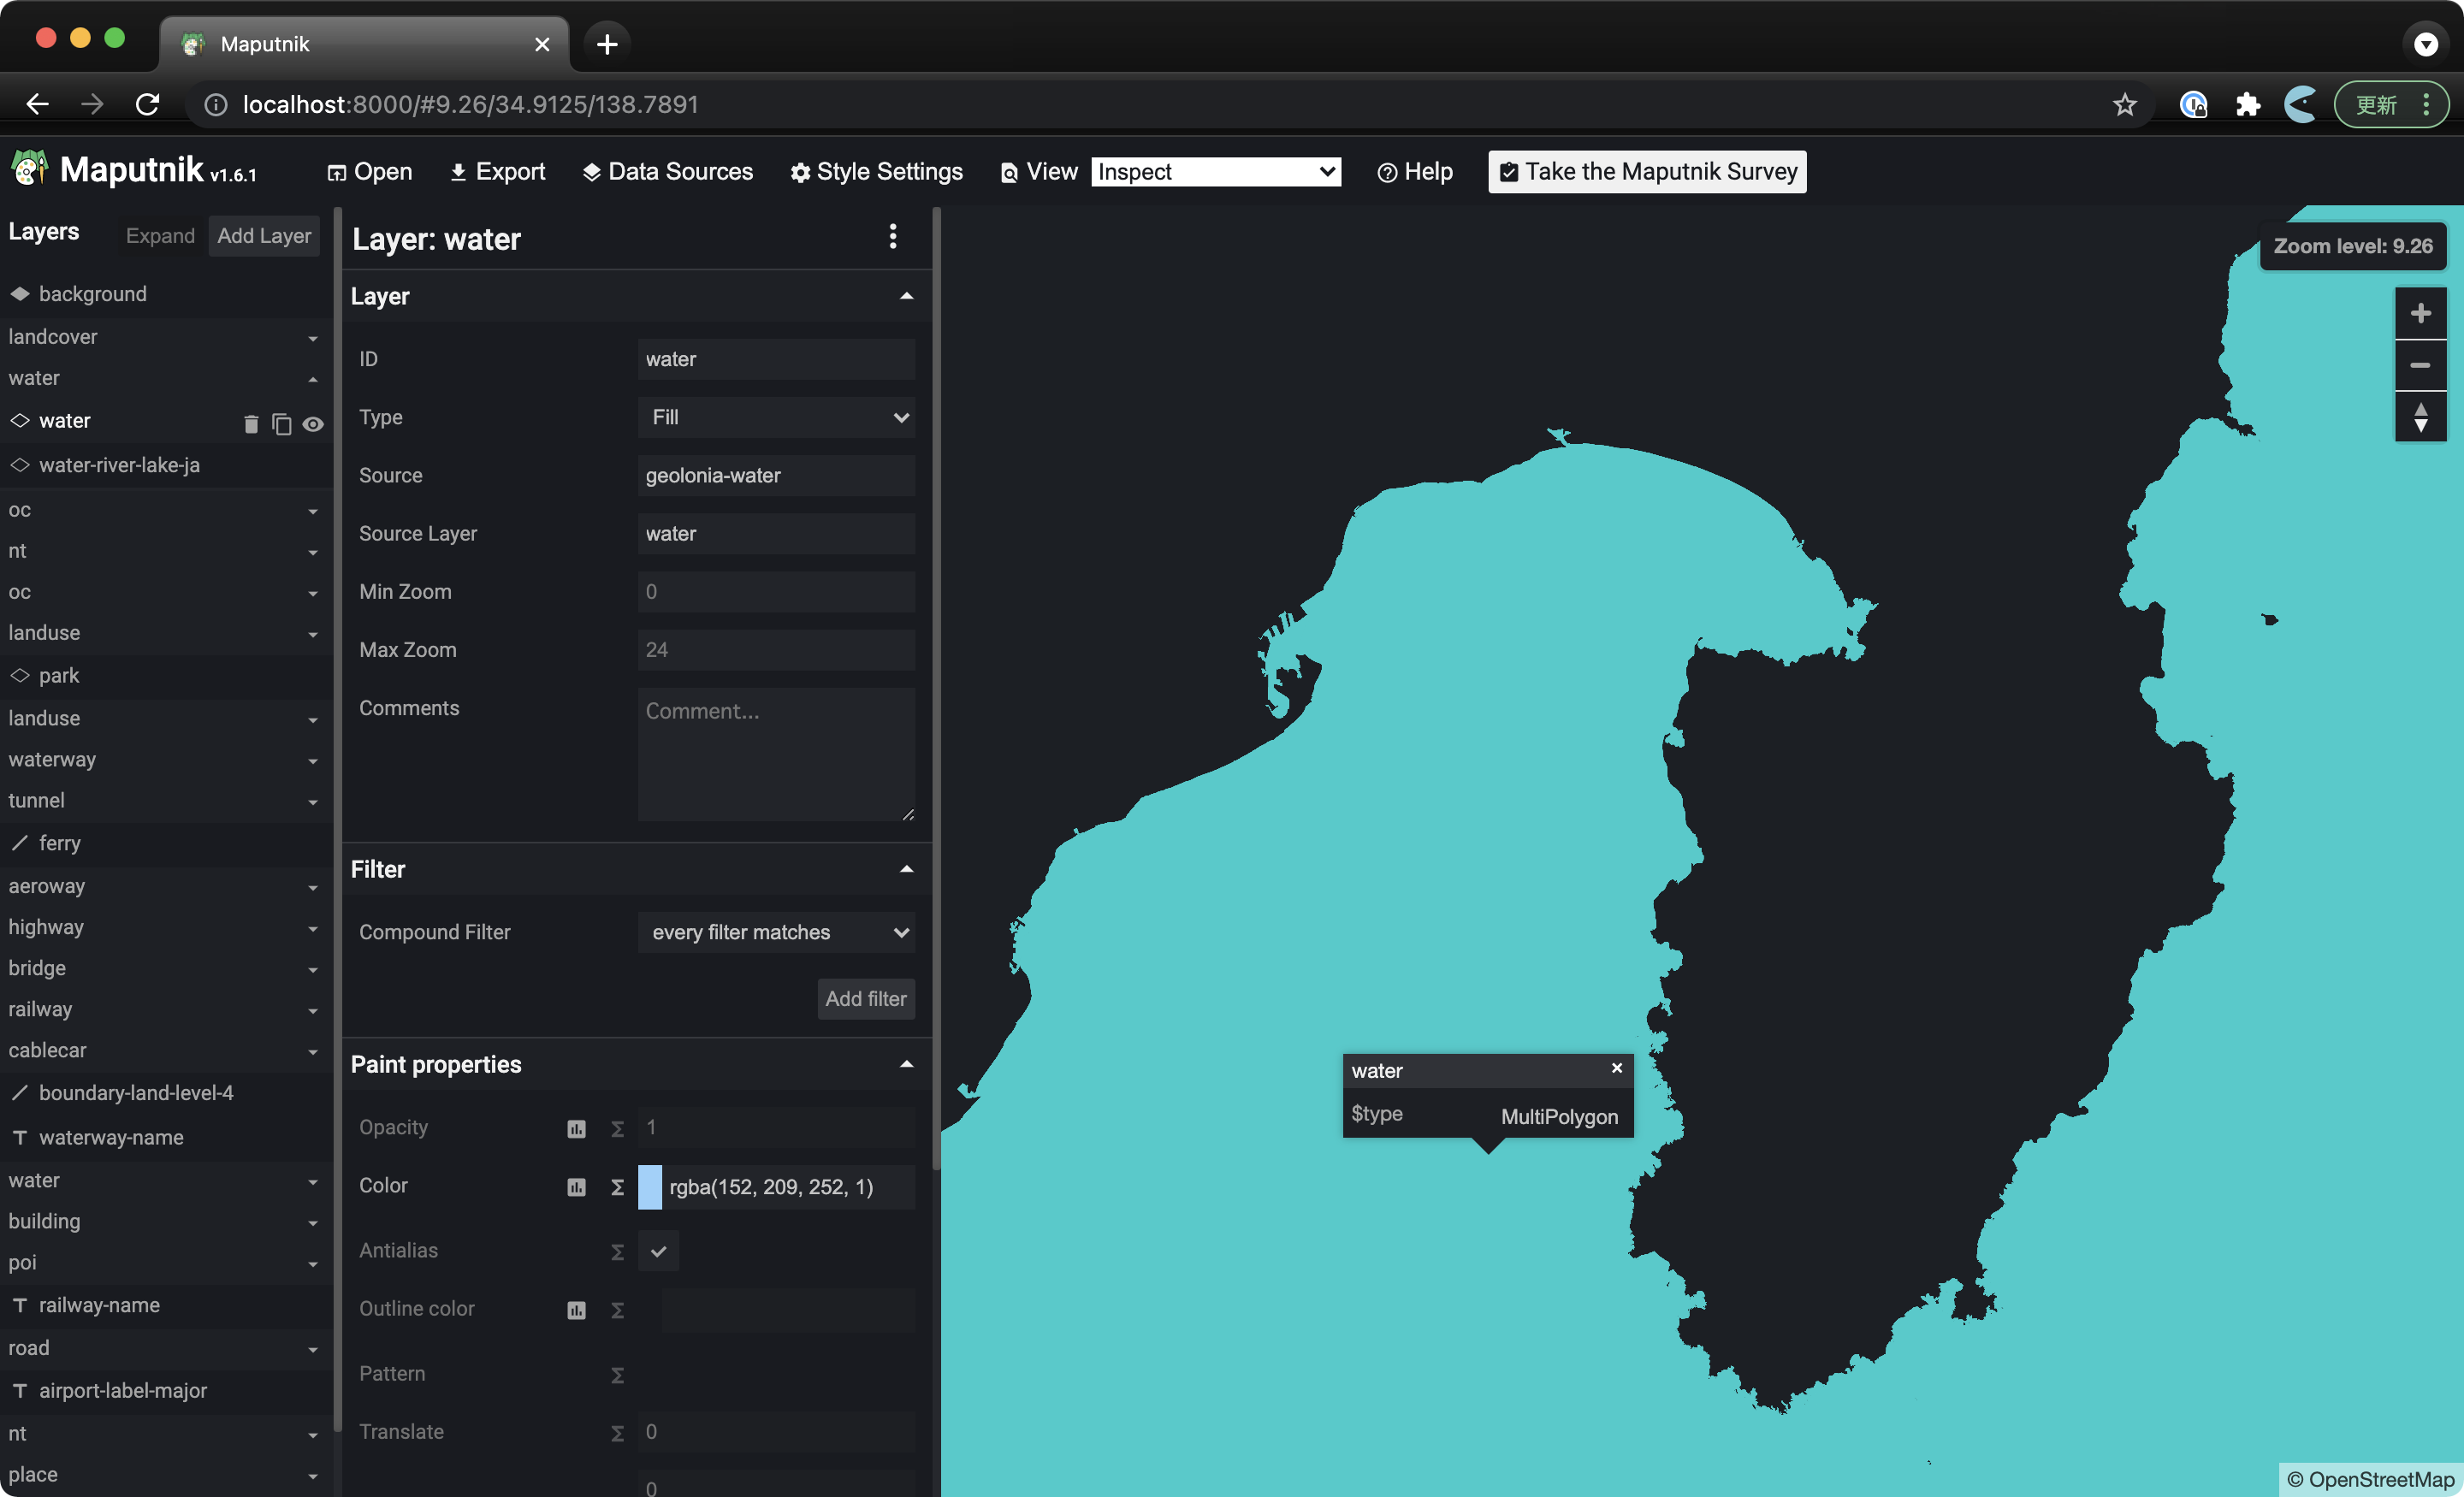Open the Compound Filter dropdown

(776, 932)
